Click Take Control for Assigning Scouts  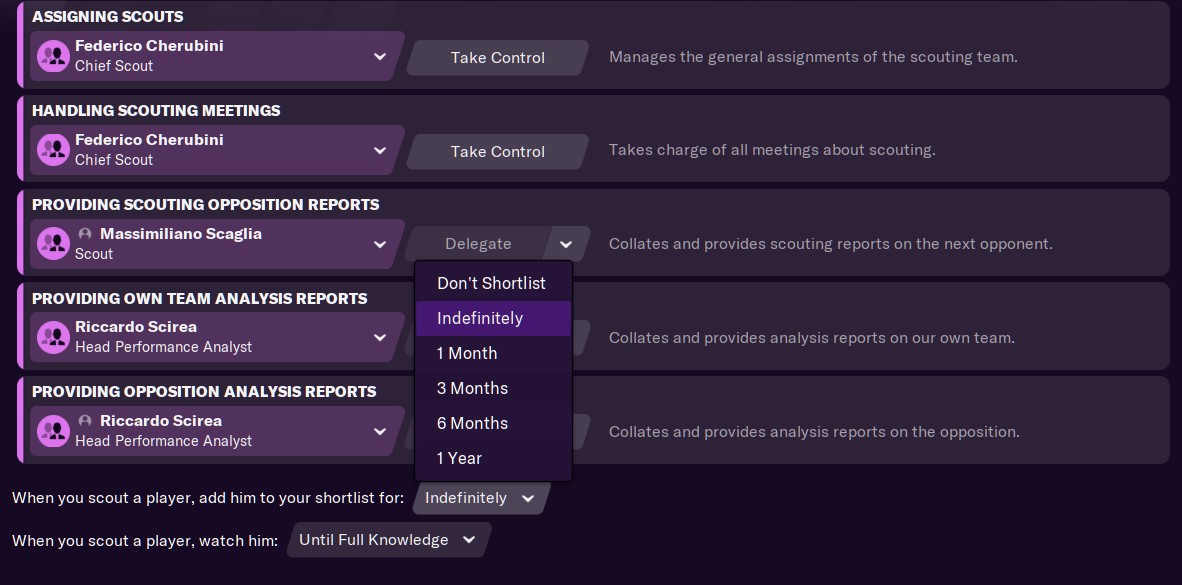pos(497,57)
